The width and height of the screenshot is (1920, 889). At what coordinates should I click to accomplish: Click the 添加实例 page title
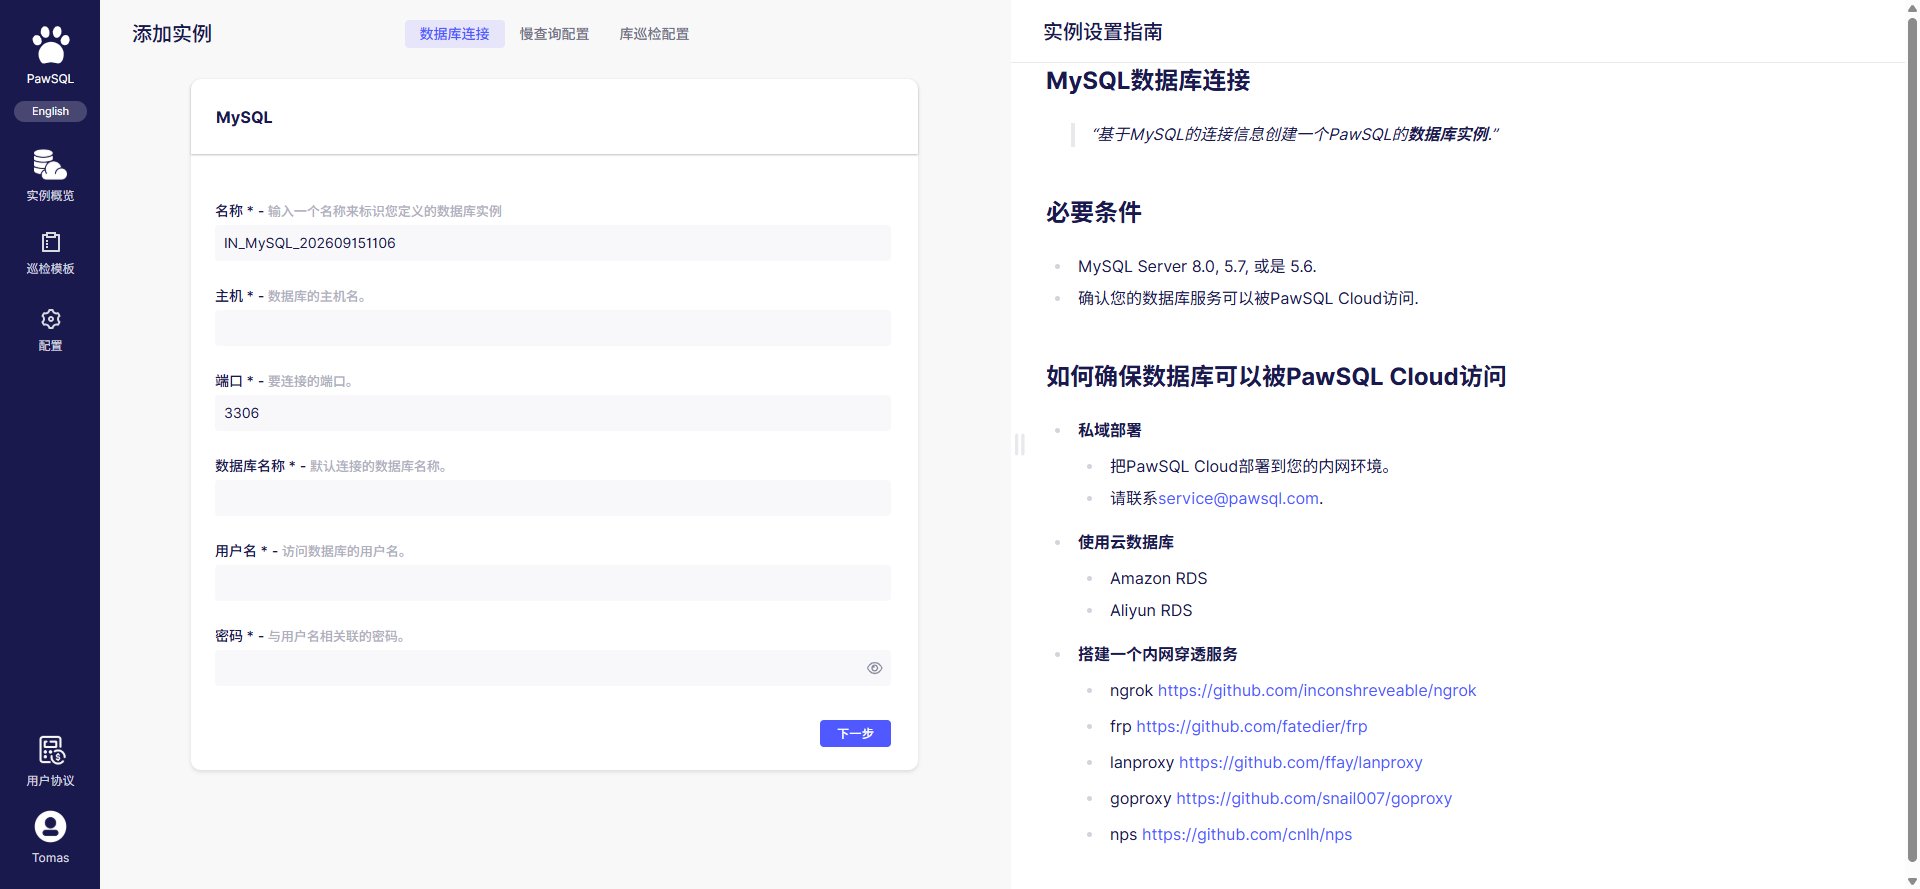point(172,34)
